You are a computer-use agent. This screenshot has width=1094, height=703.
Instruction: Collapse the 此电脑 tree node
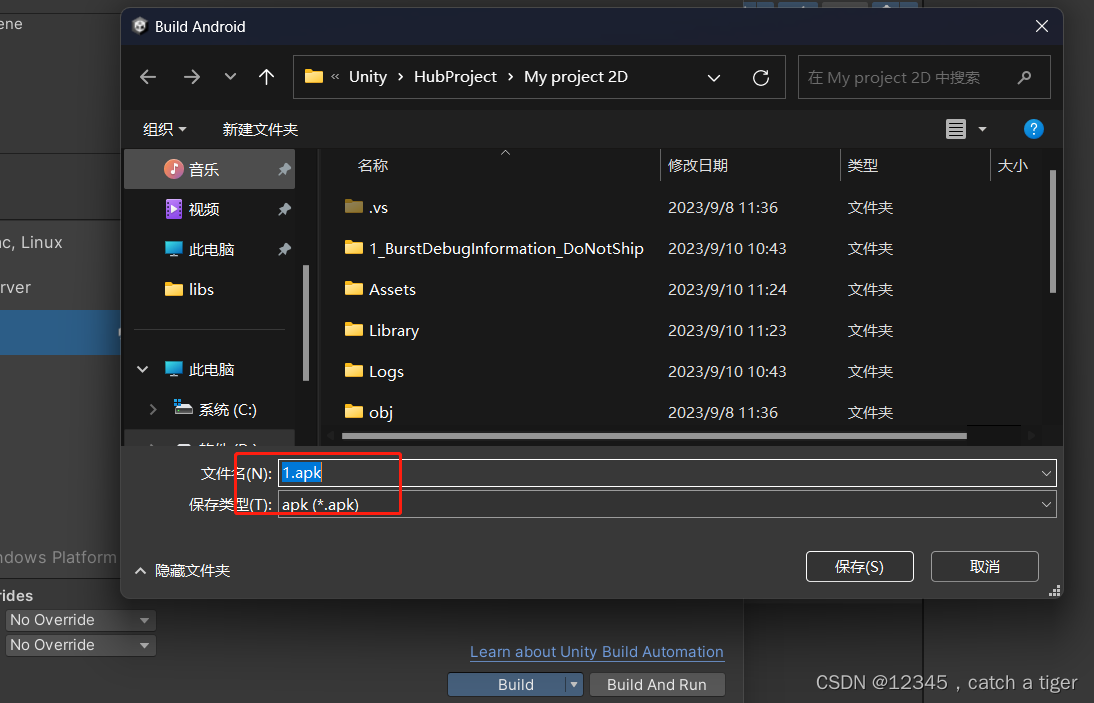click(143, 369)
